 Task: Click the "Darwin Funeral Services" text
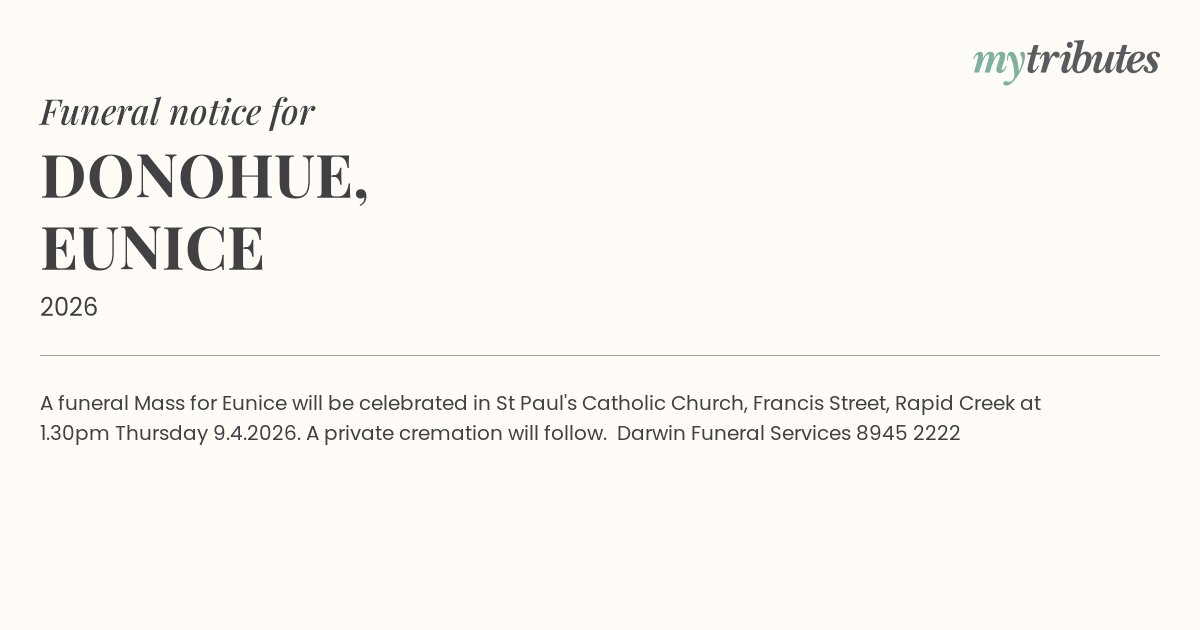[733, 433]
